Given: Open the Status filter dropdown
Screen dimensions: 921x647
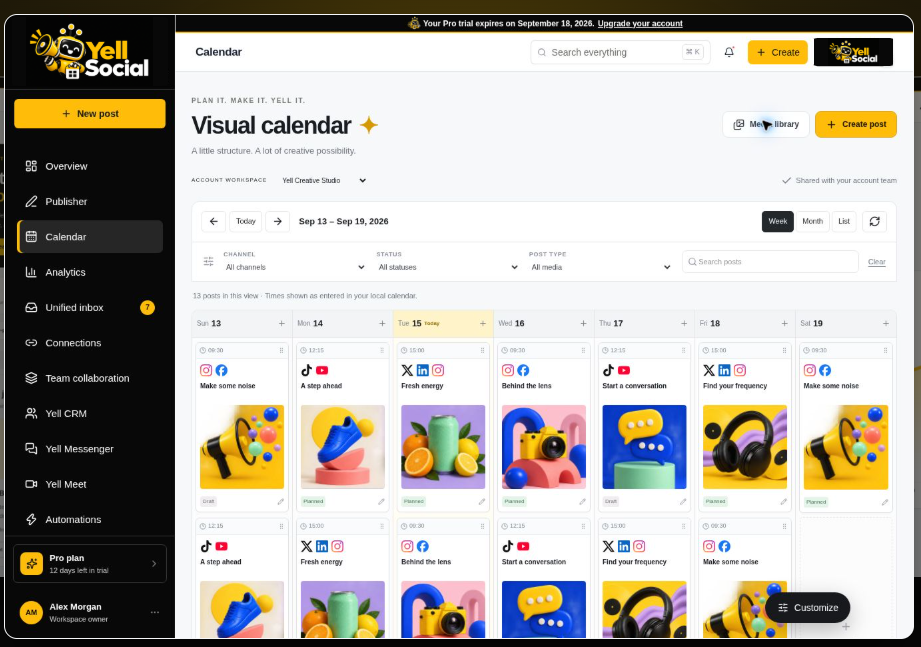Looking at the screenshot, I should 448,267.
